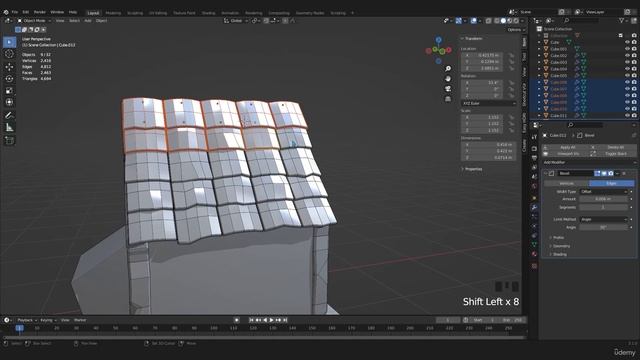
Task: Hide Cube.011 in viewport via eye icon
Action: [x=628, y=116]
